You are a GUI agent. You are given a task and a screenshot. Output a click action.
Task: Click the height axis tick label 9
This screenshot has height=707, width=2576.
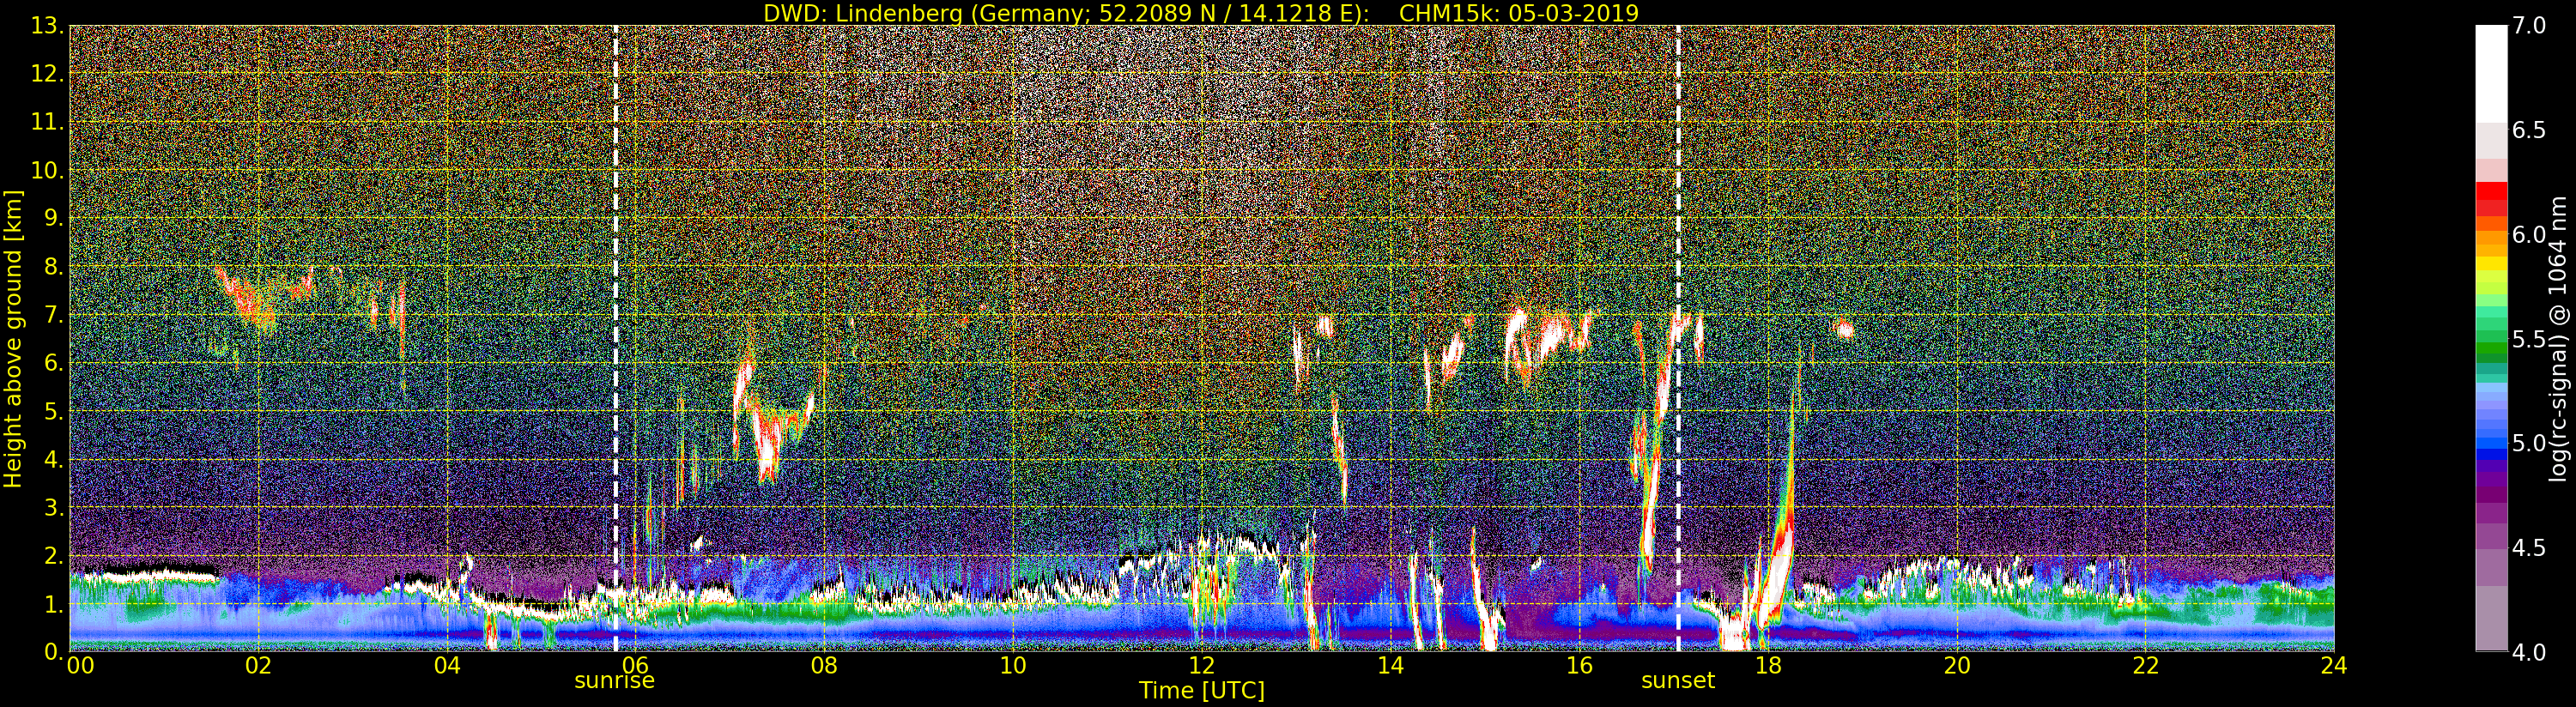tap(53, 218)
